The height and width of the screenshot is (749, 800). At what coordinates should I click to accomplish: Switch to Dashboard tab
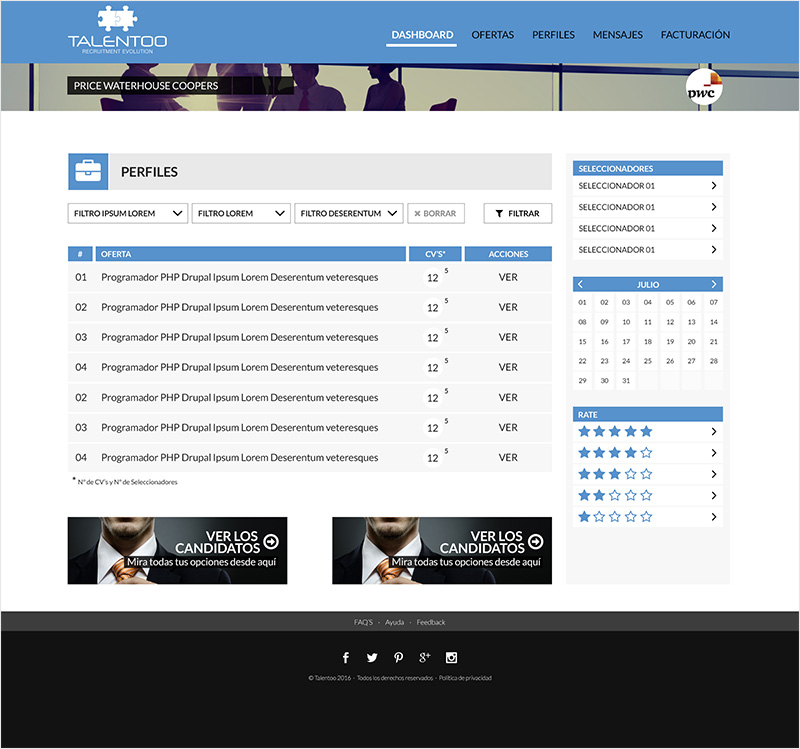coord(422,35)
